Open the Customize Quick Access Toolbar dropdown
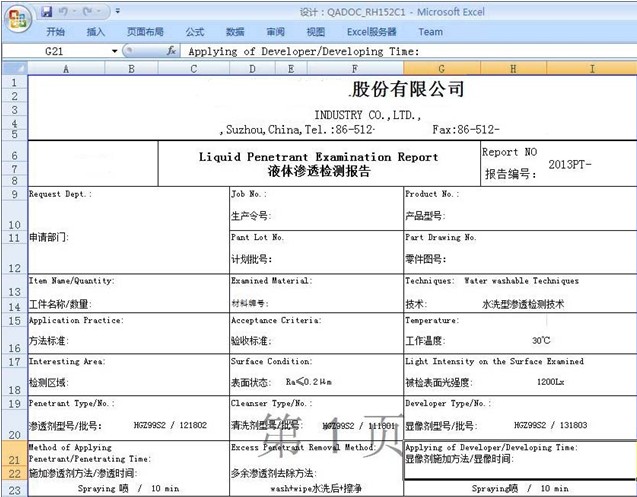637x497 pixels. [118, 11]
